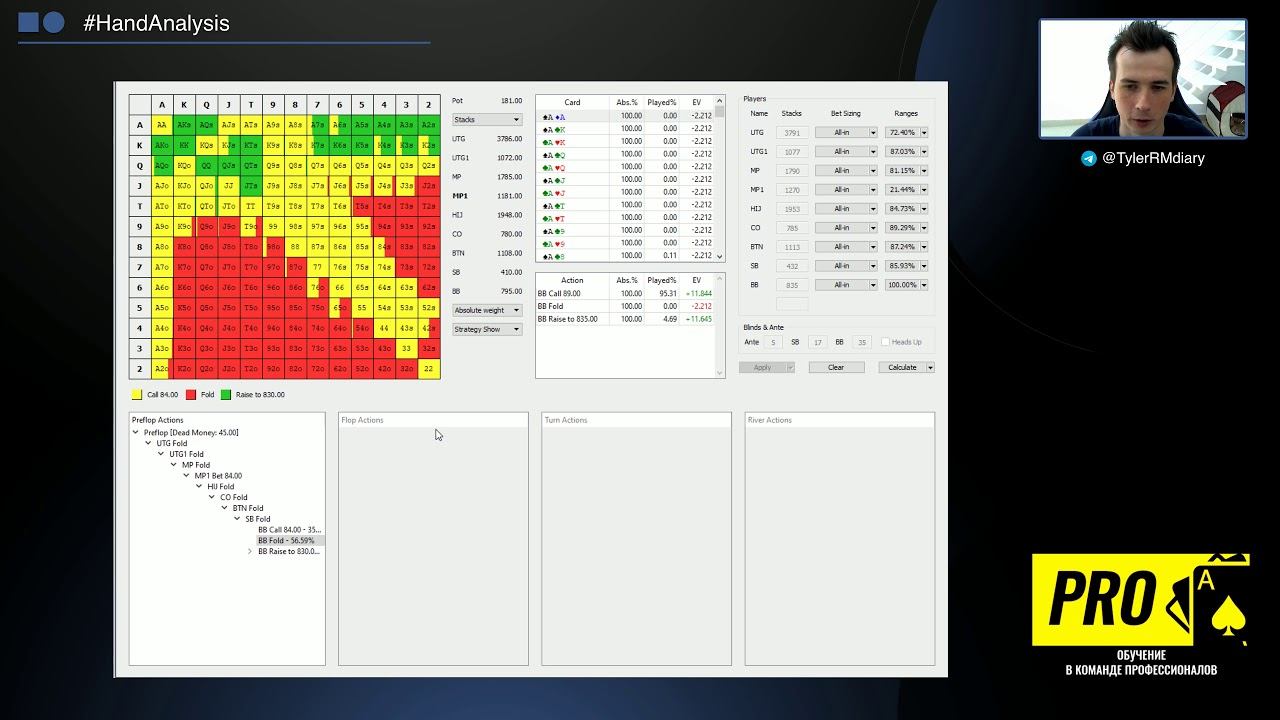Click the River Actions panel header
1280x720 pixels.
[x=840, y=420]
